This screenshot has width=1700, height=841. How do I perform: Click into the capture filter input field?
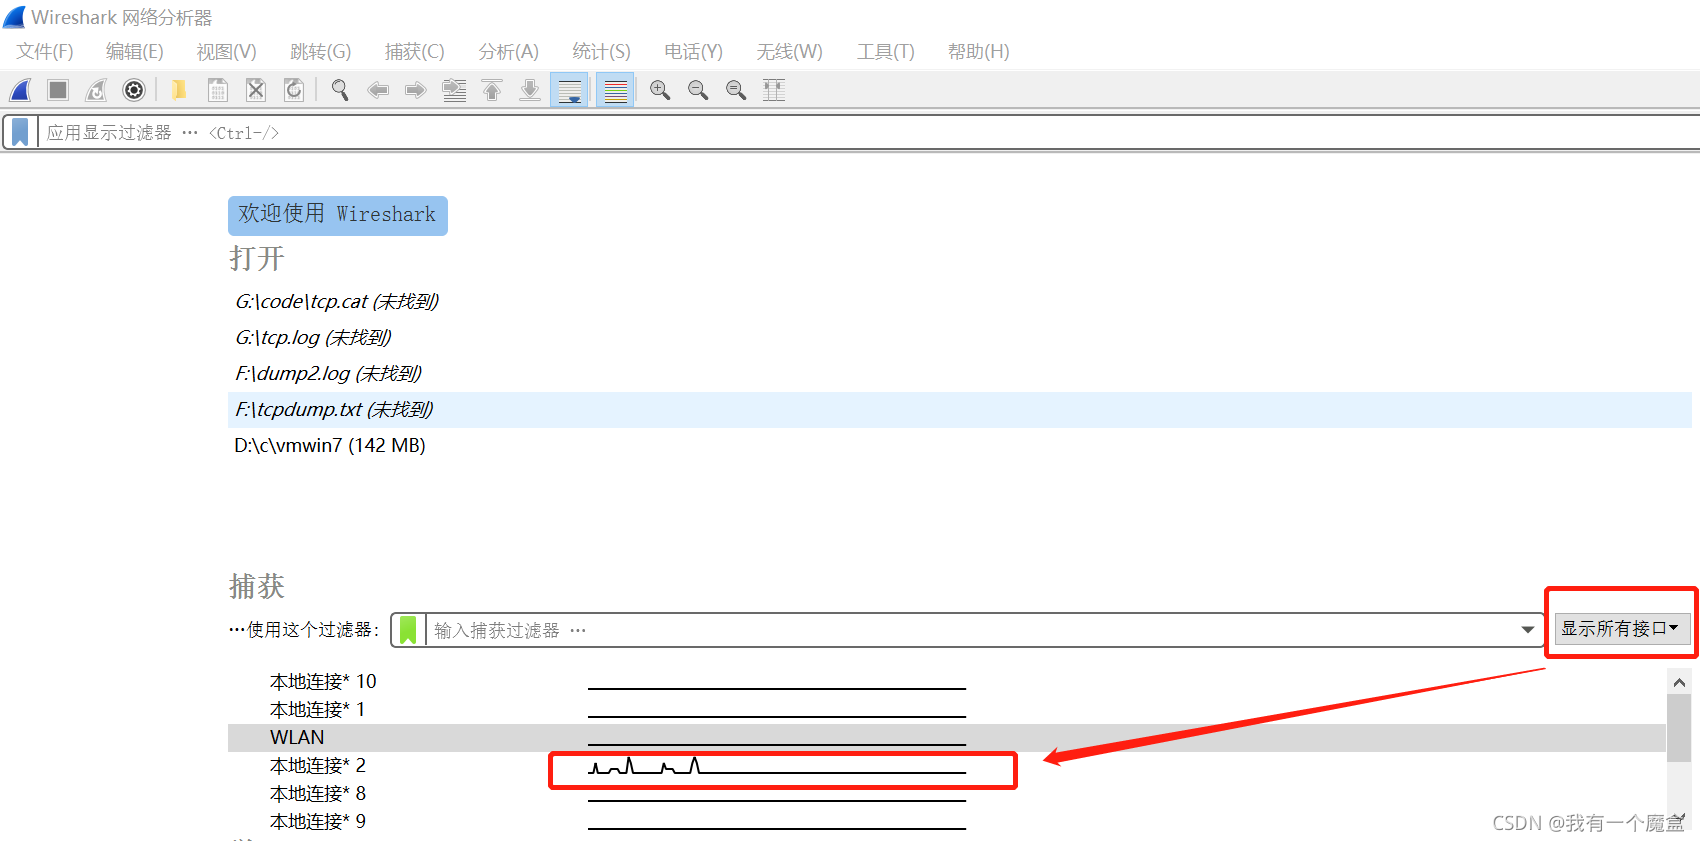click(970, 630)
